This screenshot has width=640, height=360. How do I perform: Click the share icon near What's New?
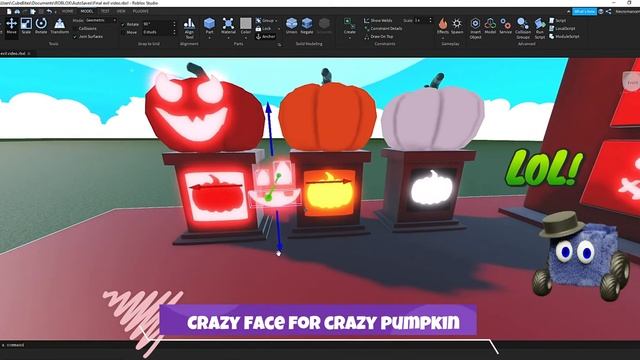(x=609, y=12)
